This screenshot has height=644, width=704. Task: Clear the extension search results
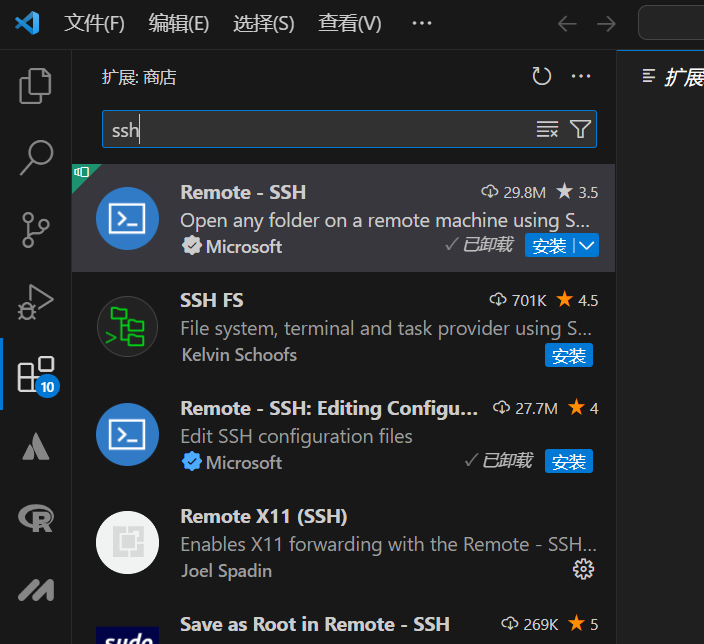[547, 129]
